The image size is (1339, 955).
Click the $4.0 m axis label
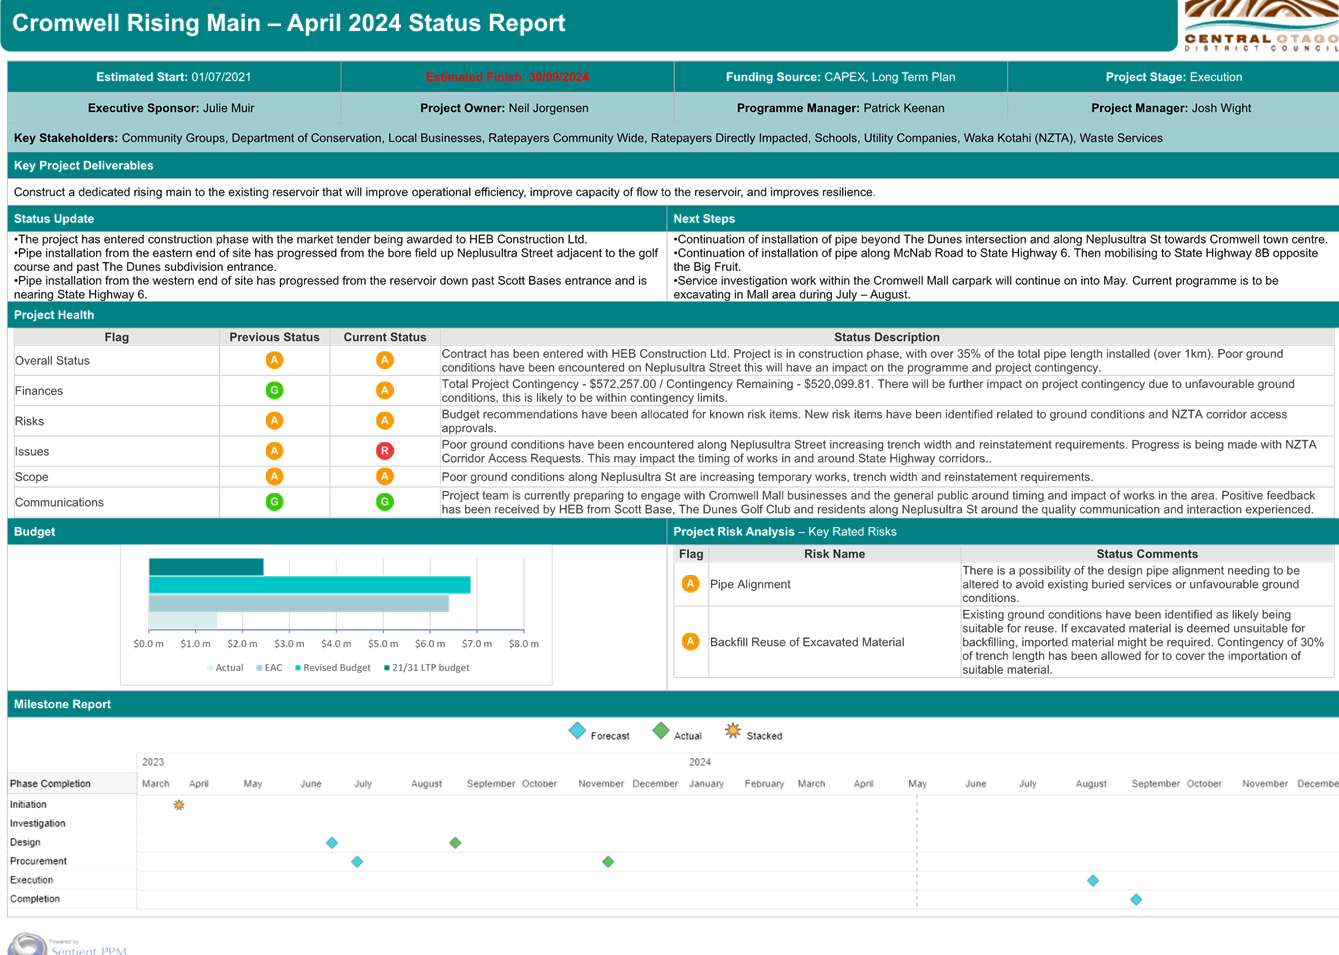pos(336,644)
